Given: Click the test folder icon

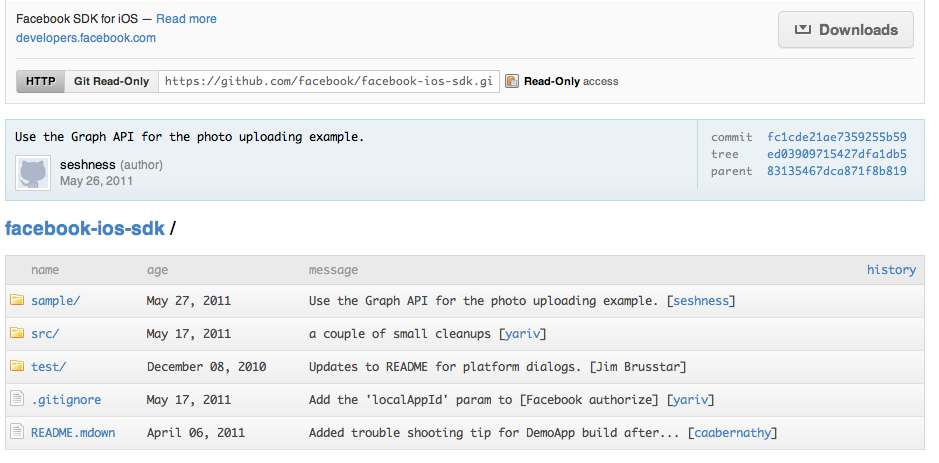Looking at the screenshot, I should click(x=16, y=366).
